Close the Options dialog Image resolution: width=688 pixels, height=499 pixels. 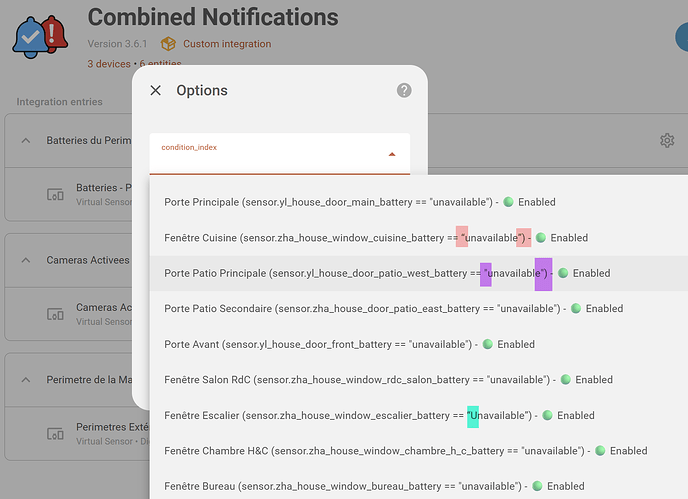(155, 90)
